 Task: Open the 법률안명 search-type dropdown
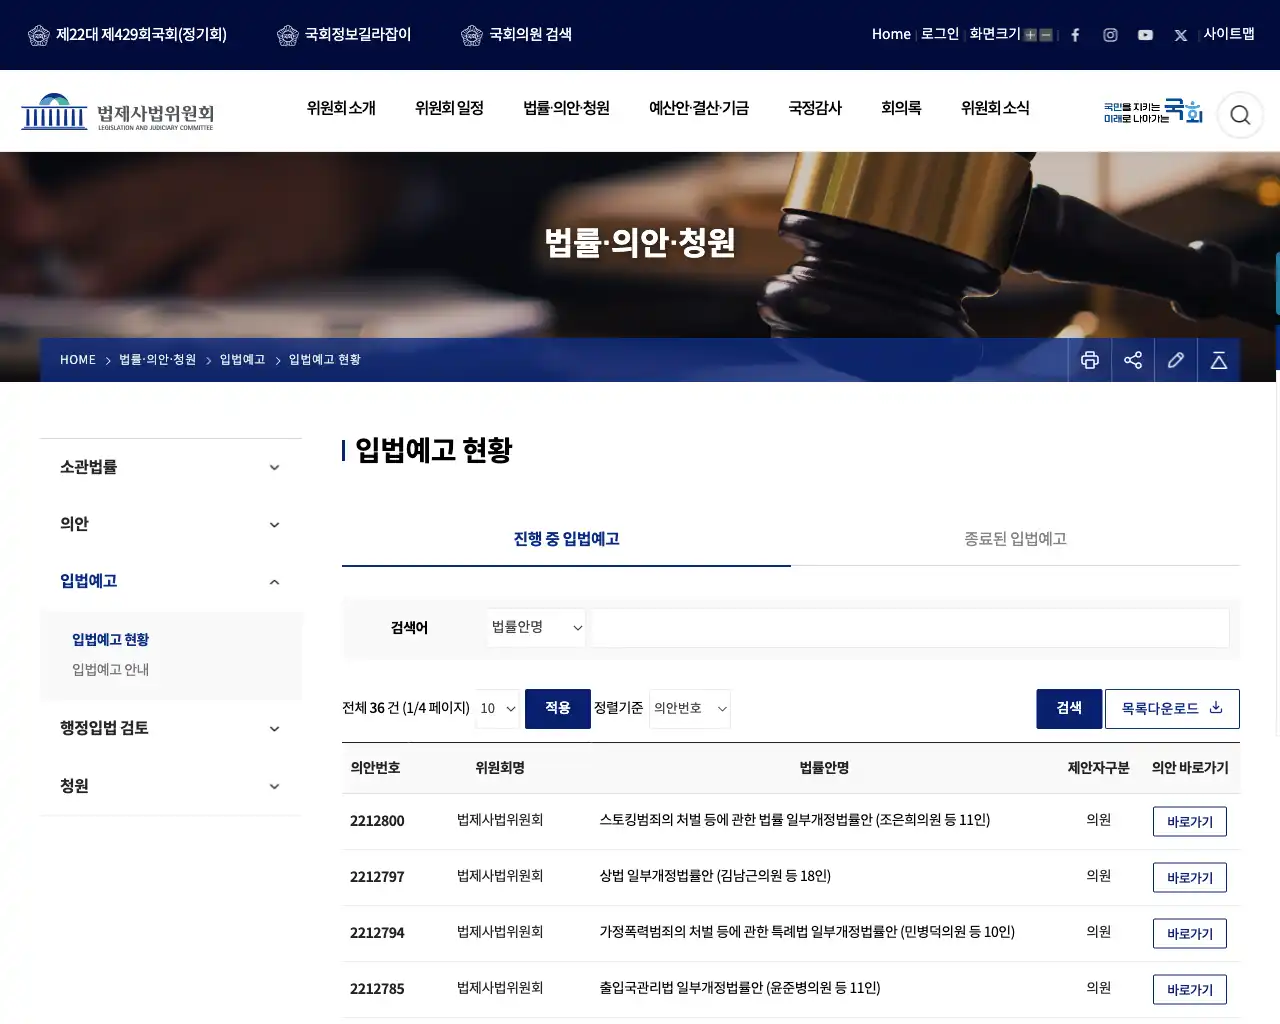537,627
